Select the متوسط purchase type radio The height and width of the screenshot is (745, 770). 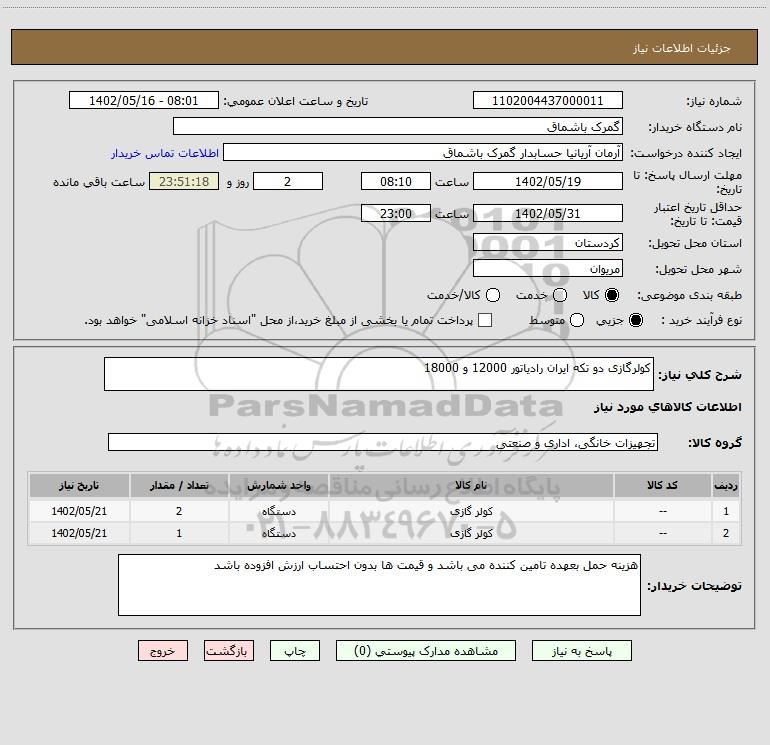click(x=577, y=320)
